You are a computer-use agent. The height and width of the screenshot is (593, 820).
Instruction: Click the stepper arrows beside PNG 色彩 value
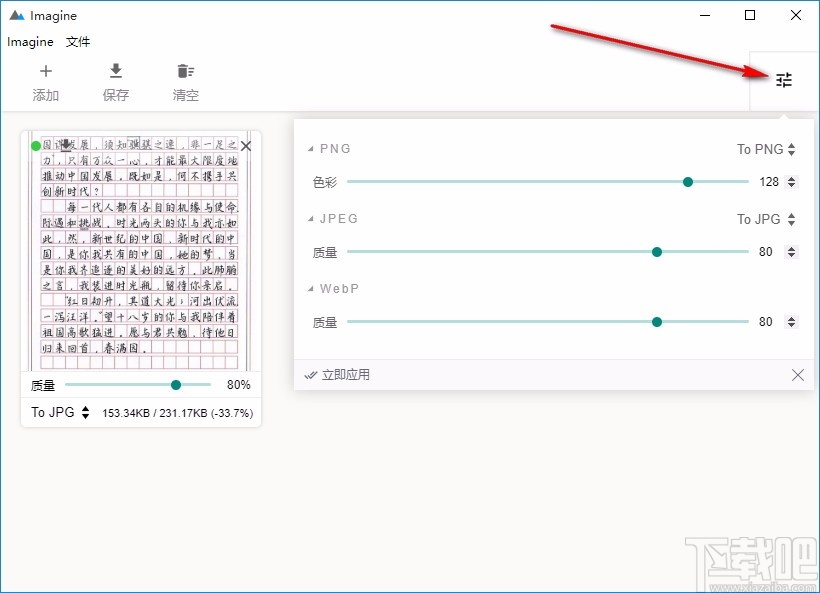tap(791, 182)
